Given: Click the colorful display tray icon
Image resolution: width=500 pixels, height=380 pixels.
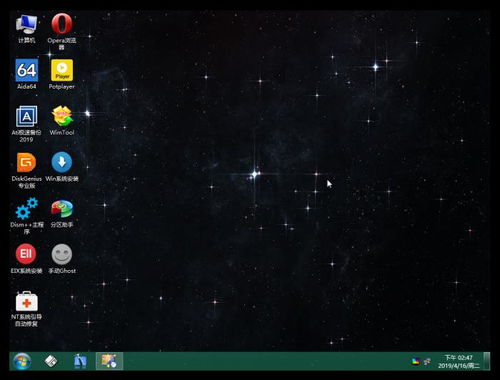Looking at the screenshot, I should coord(415,361).
